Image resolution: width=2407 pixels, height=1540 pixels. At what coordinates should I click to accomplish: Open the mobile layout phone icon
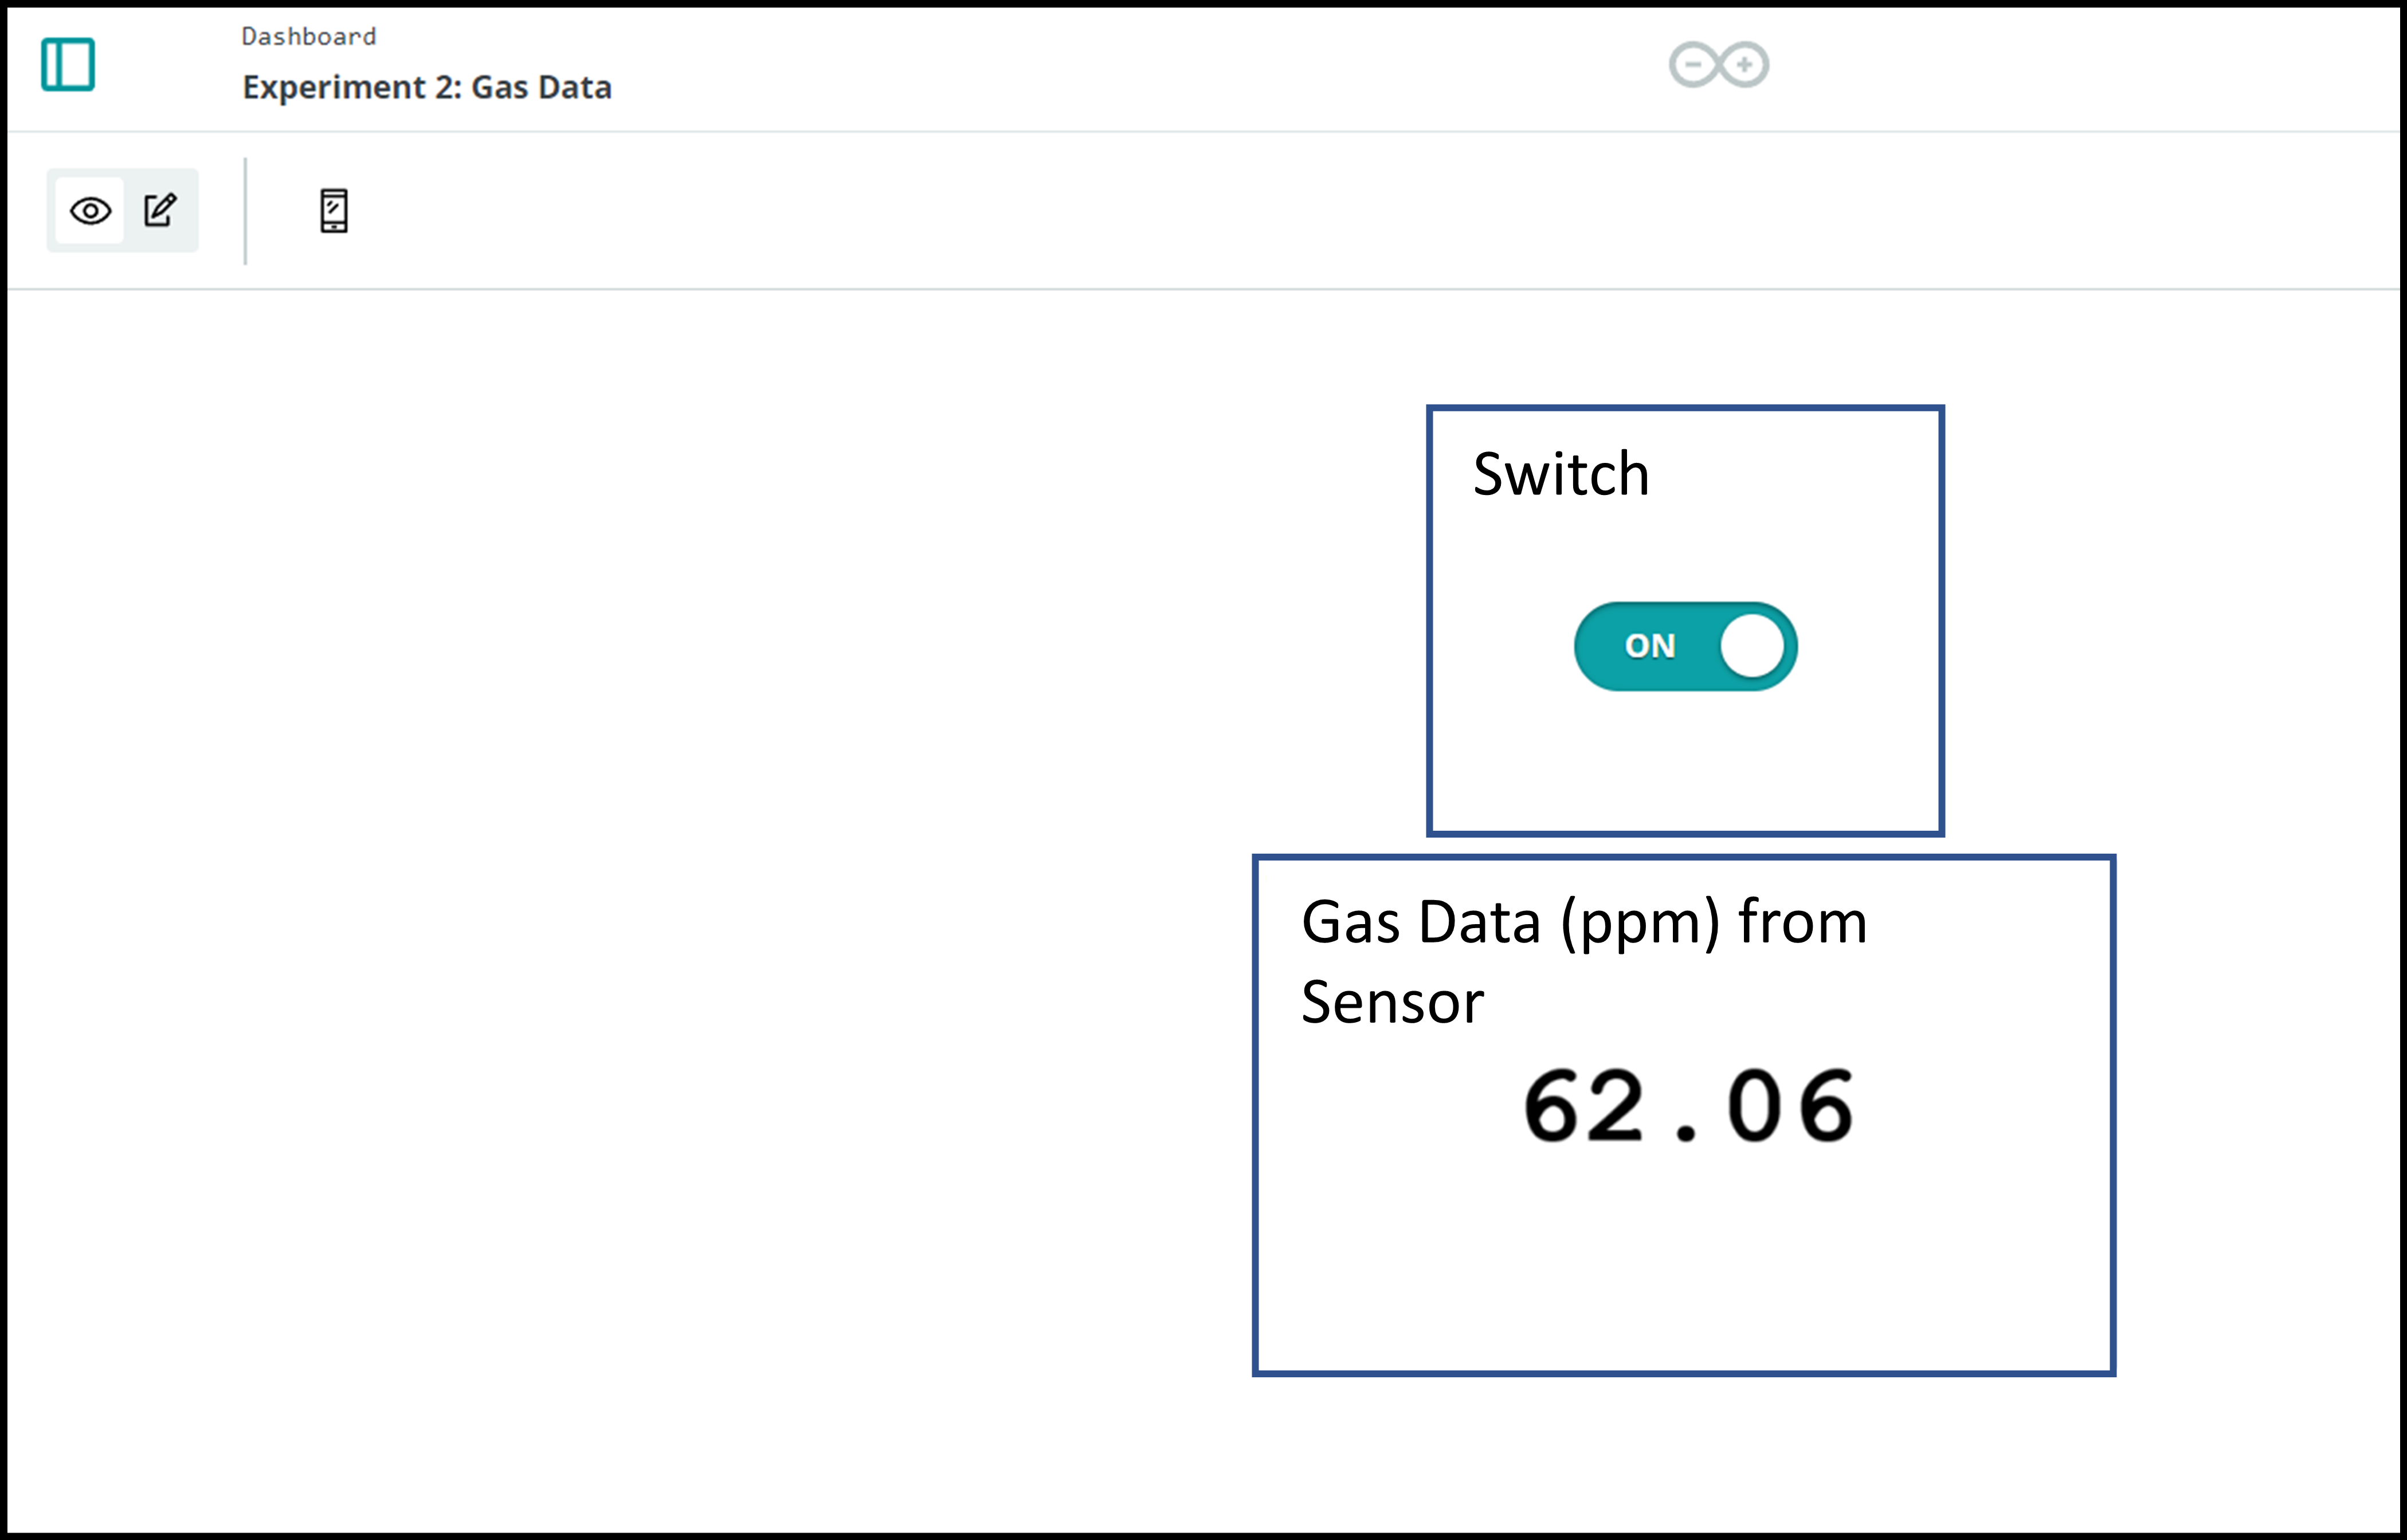(334, 211)
